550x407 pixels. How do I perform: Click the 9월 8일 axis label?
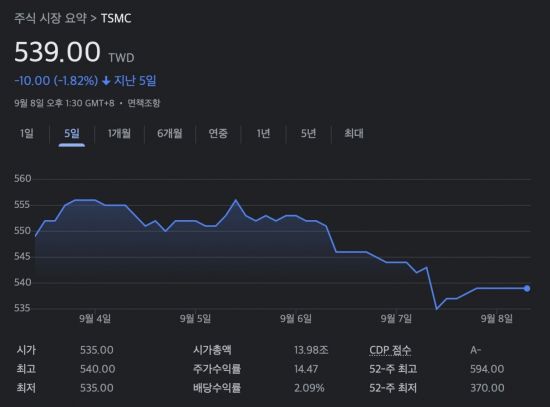pos(497,319)
